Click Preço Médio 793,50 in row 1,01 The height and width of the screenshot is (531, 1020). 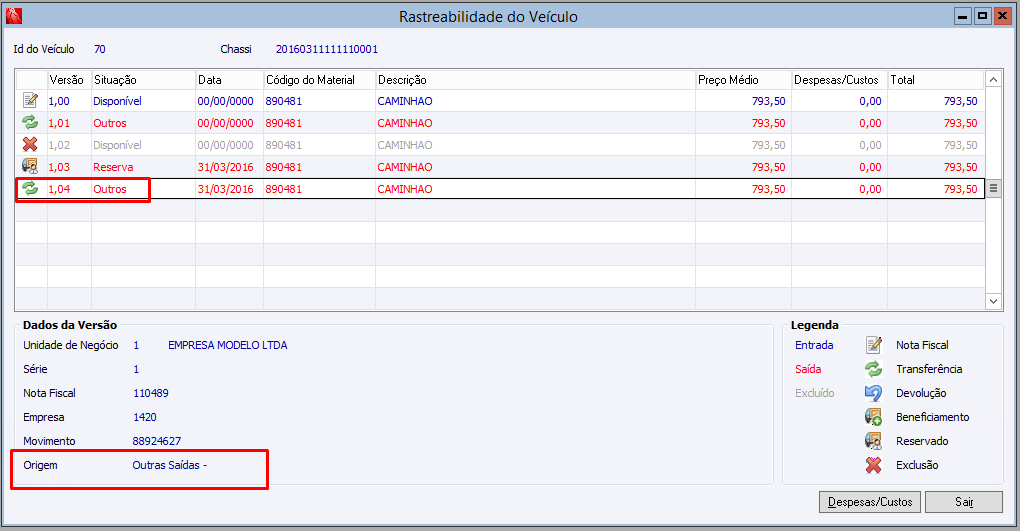pos(768,123)
